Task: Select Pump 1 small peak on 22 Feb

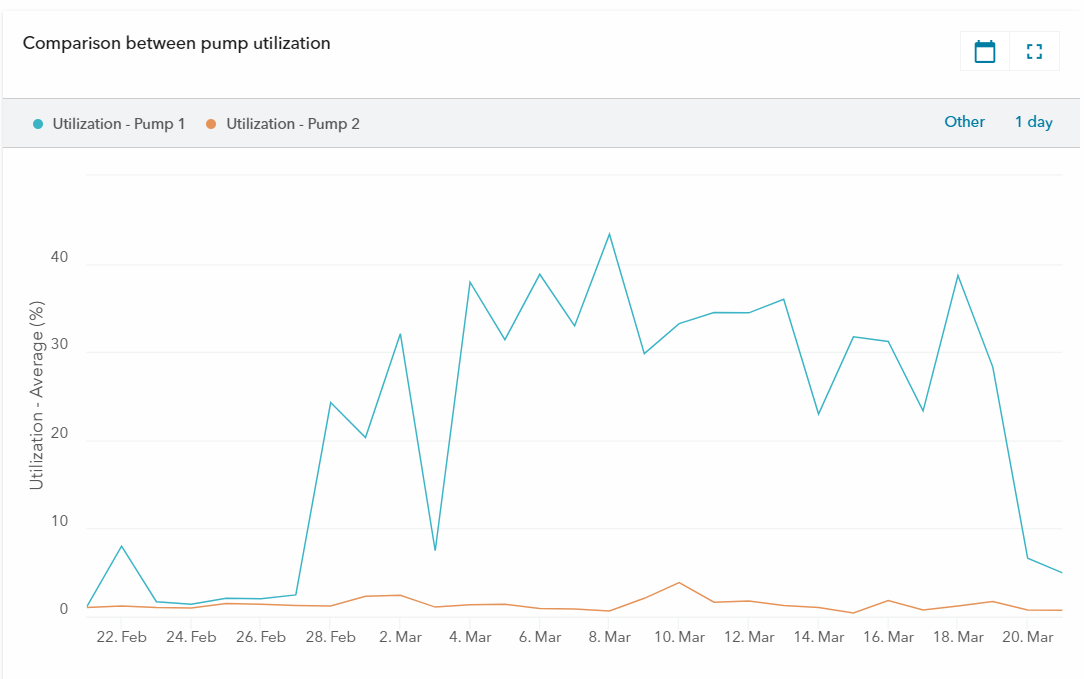Action: point(121,546)
